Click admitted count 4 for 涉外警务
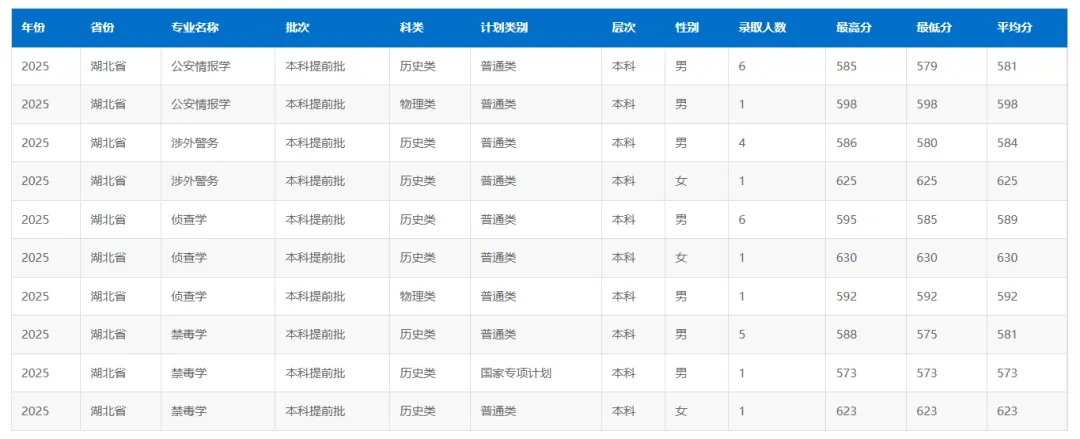The height and width of the screenshot is (439, 1080). tap(742, 143)
